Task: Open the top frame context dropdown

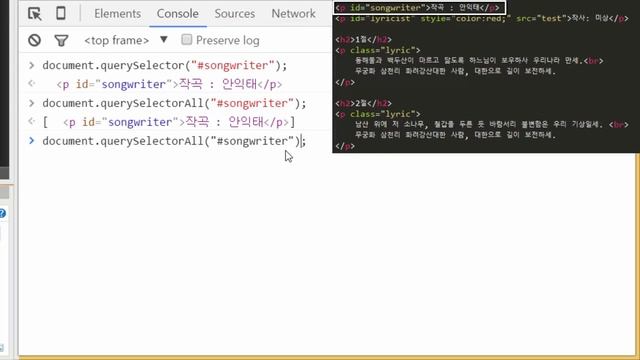Action: [x=126, y=40]
